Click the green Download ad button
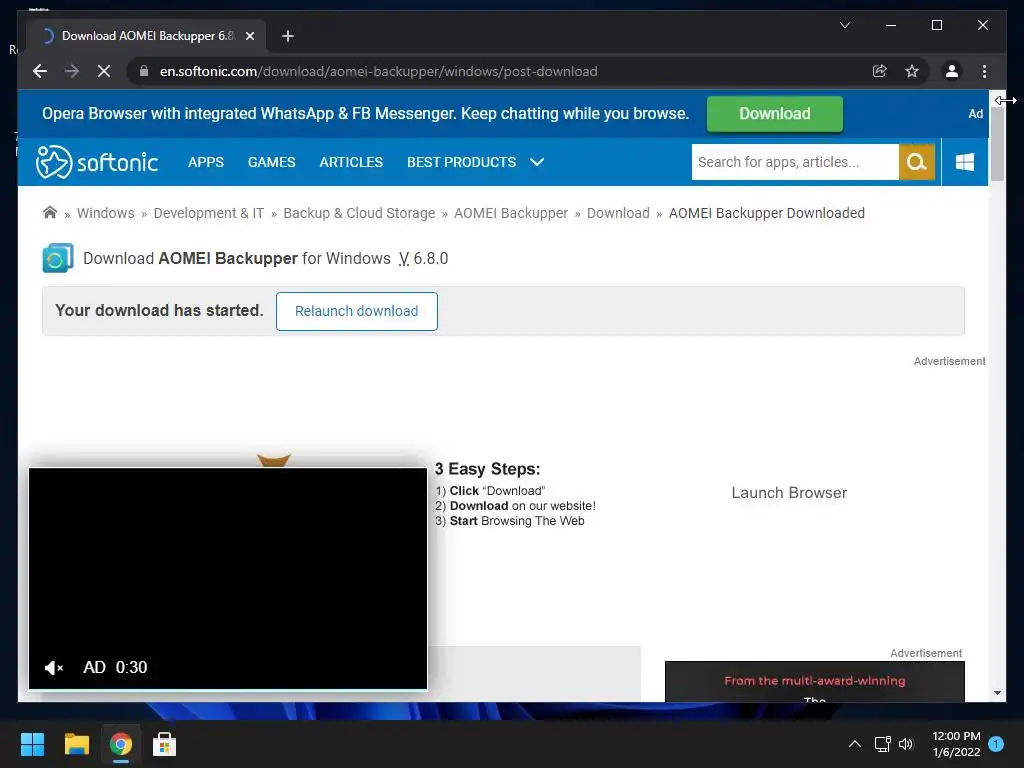Viewport: 1024px width, 768px height. (775, 114)
